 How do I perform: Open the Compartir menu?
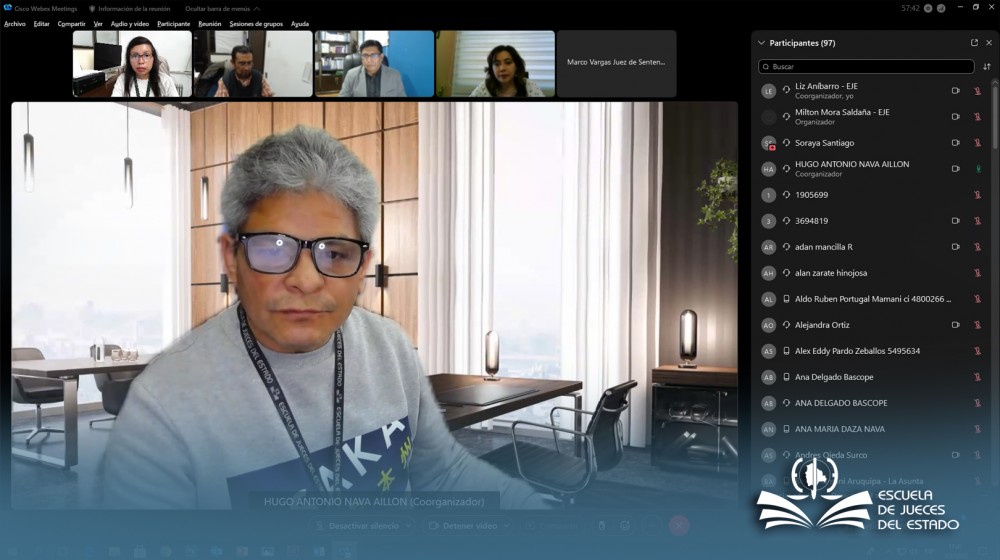pos(71,24)
